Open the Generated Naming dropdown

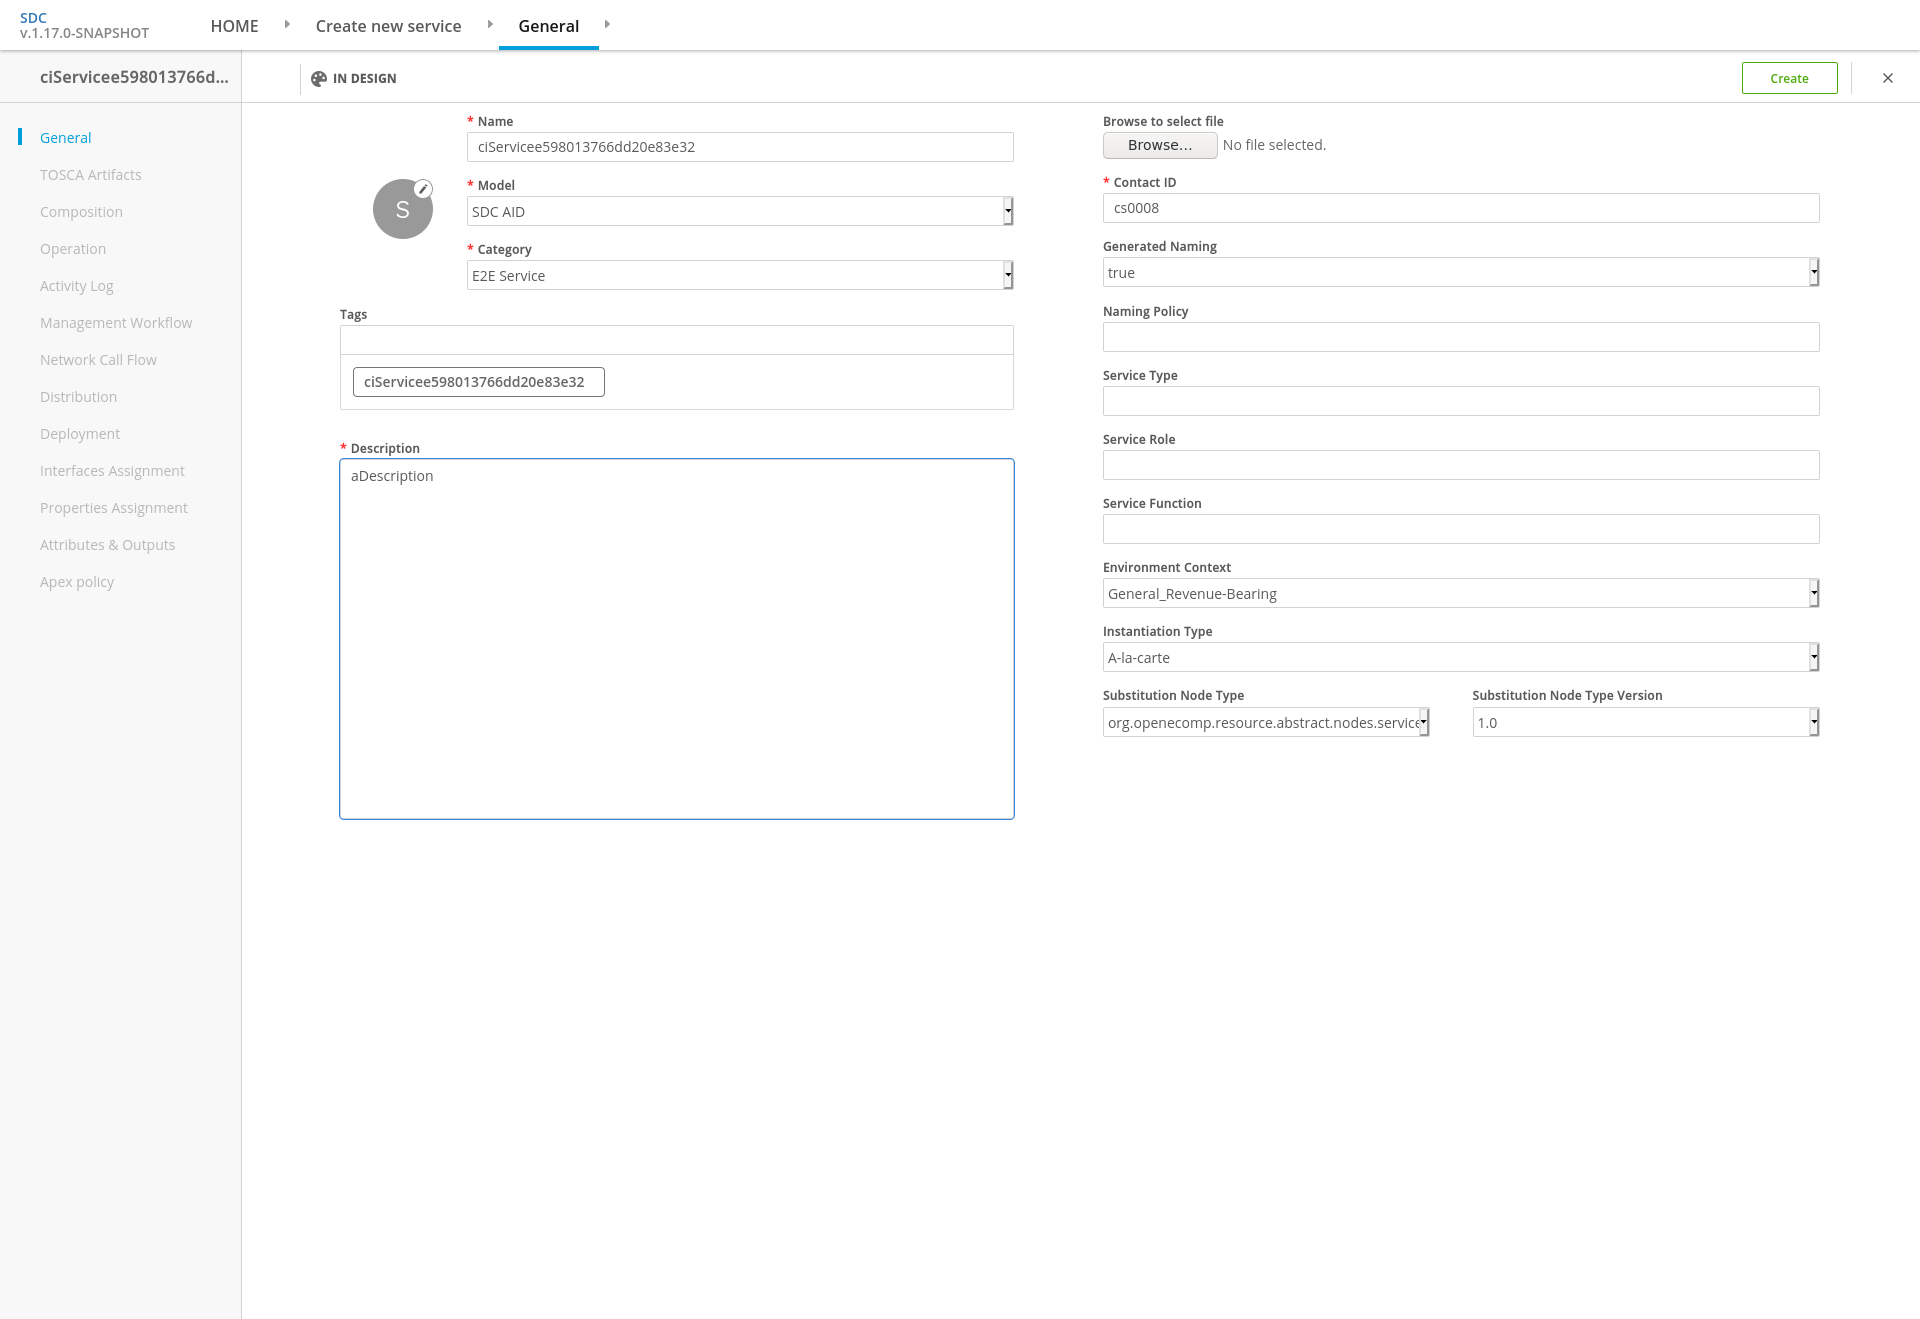click(x=1461, y=272)
